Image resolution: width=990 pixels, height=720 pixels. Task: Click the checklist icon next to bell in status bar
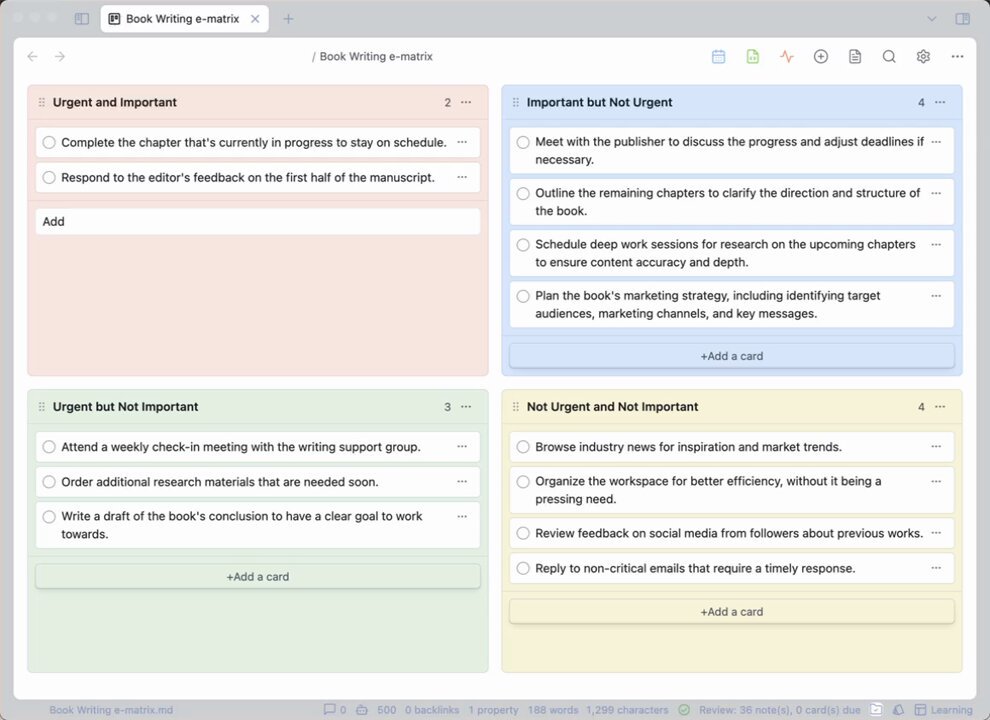coord(876,709)
